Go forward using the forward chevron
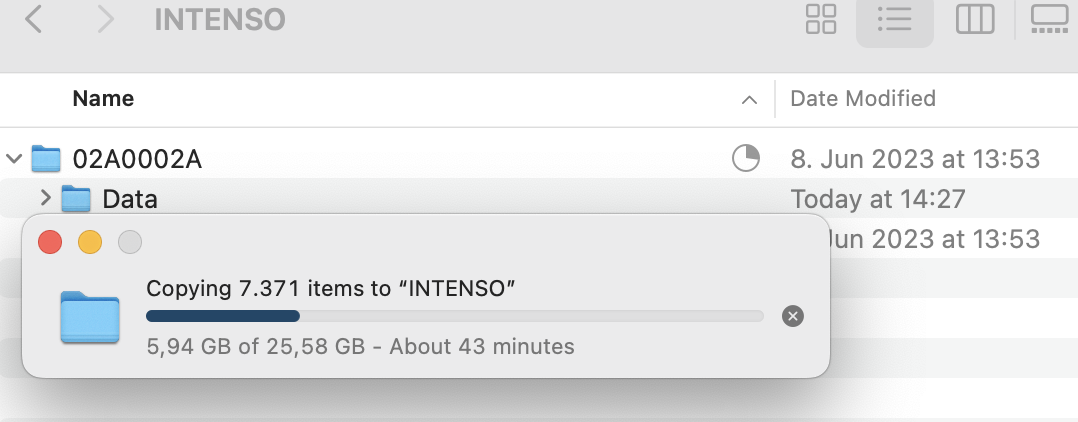 pos(105,19)
